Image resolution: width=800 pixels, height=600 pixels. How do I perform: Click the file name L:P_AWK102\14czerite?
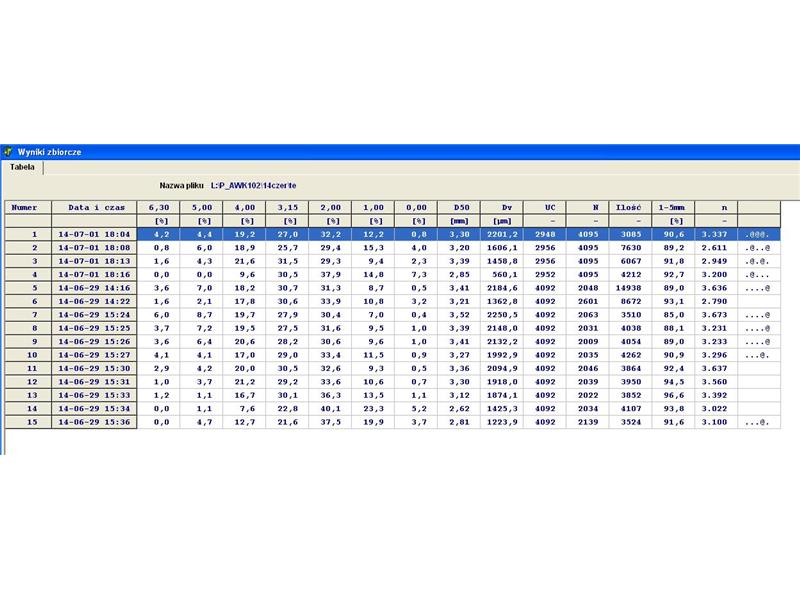(253, 186)
